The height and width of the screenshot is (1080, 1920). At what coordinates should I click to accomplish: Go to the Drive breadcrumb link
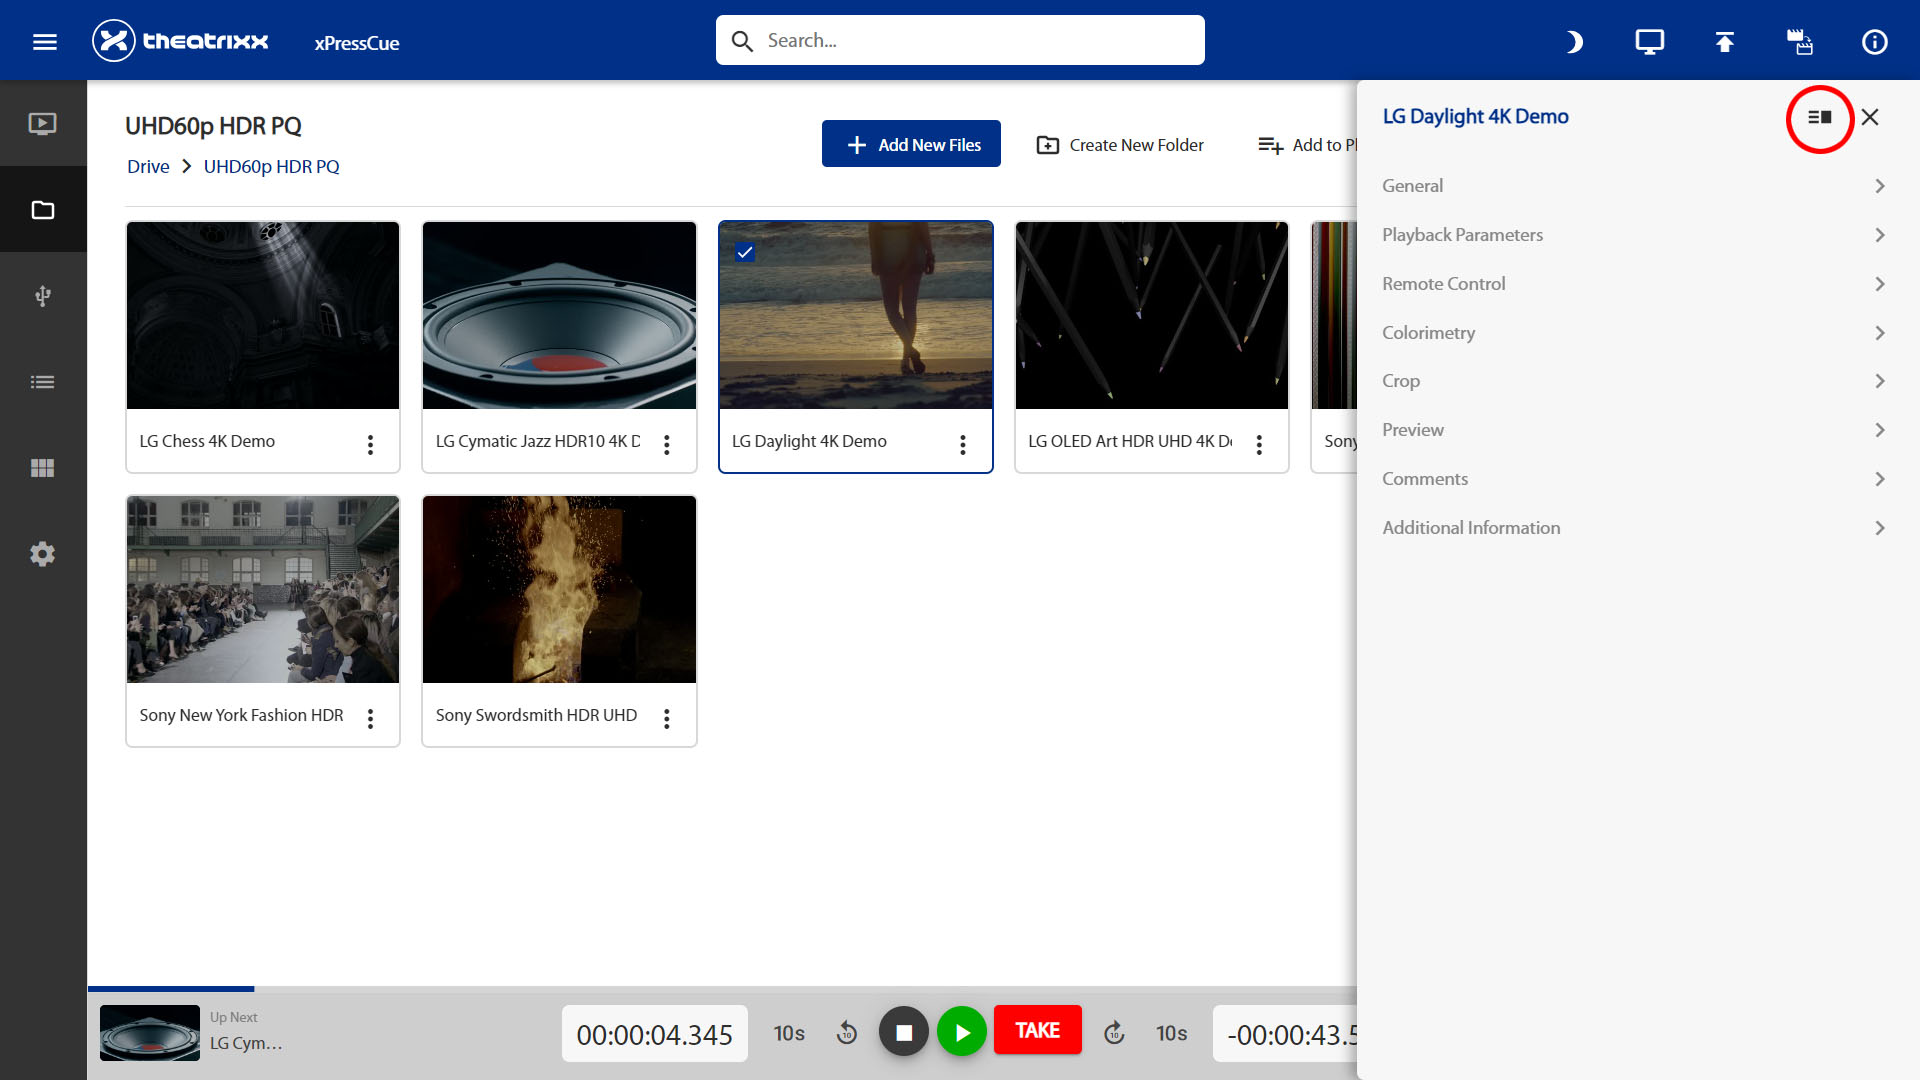(148, 166)
